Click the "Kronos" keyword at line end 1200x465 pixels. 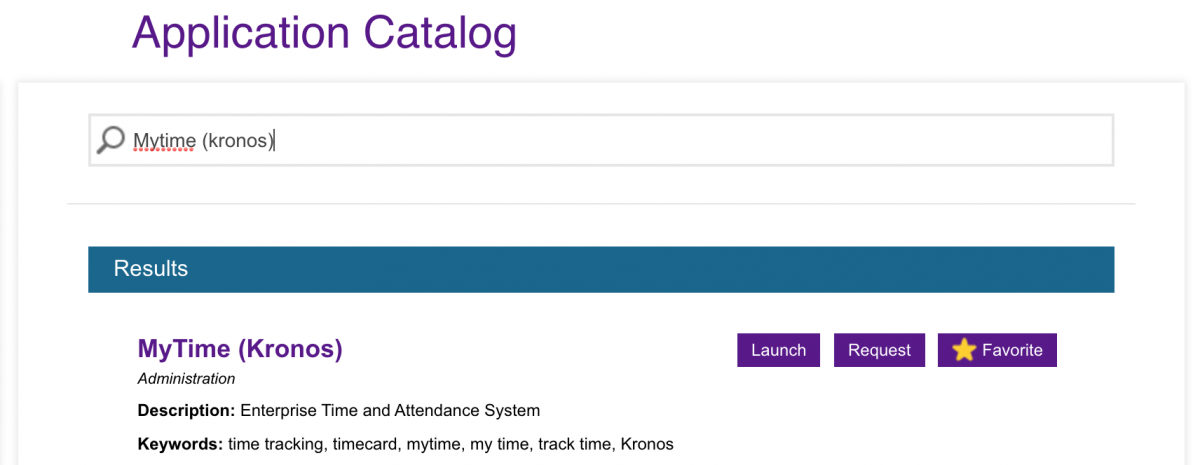[x=647, y=444]
